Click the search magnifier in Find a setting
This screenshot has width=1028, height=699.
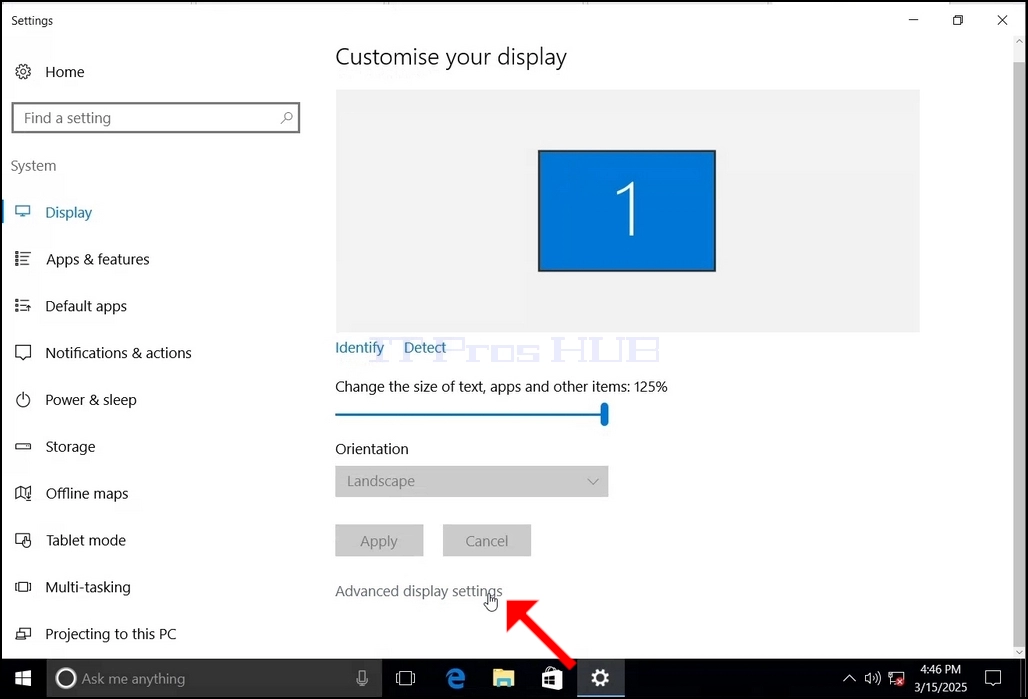click(287, 117)
